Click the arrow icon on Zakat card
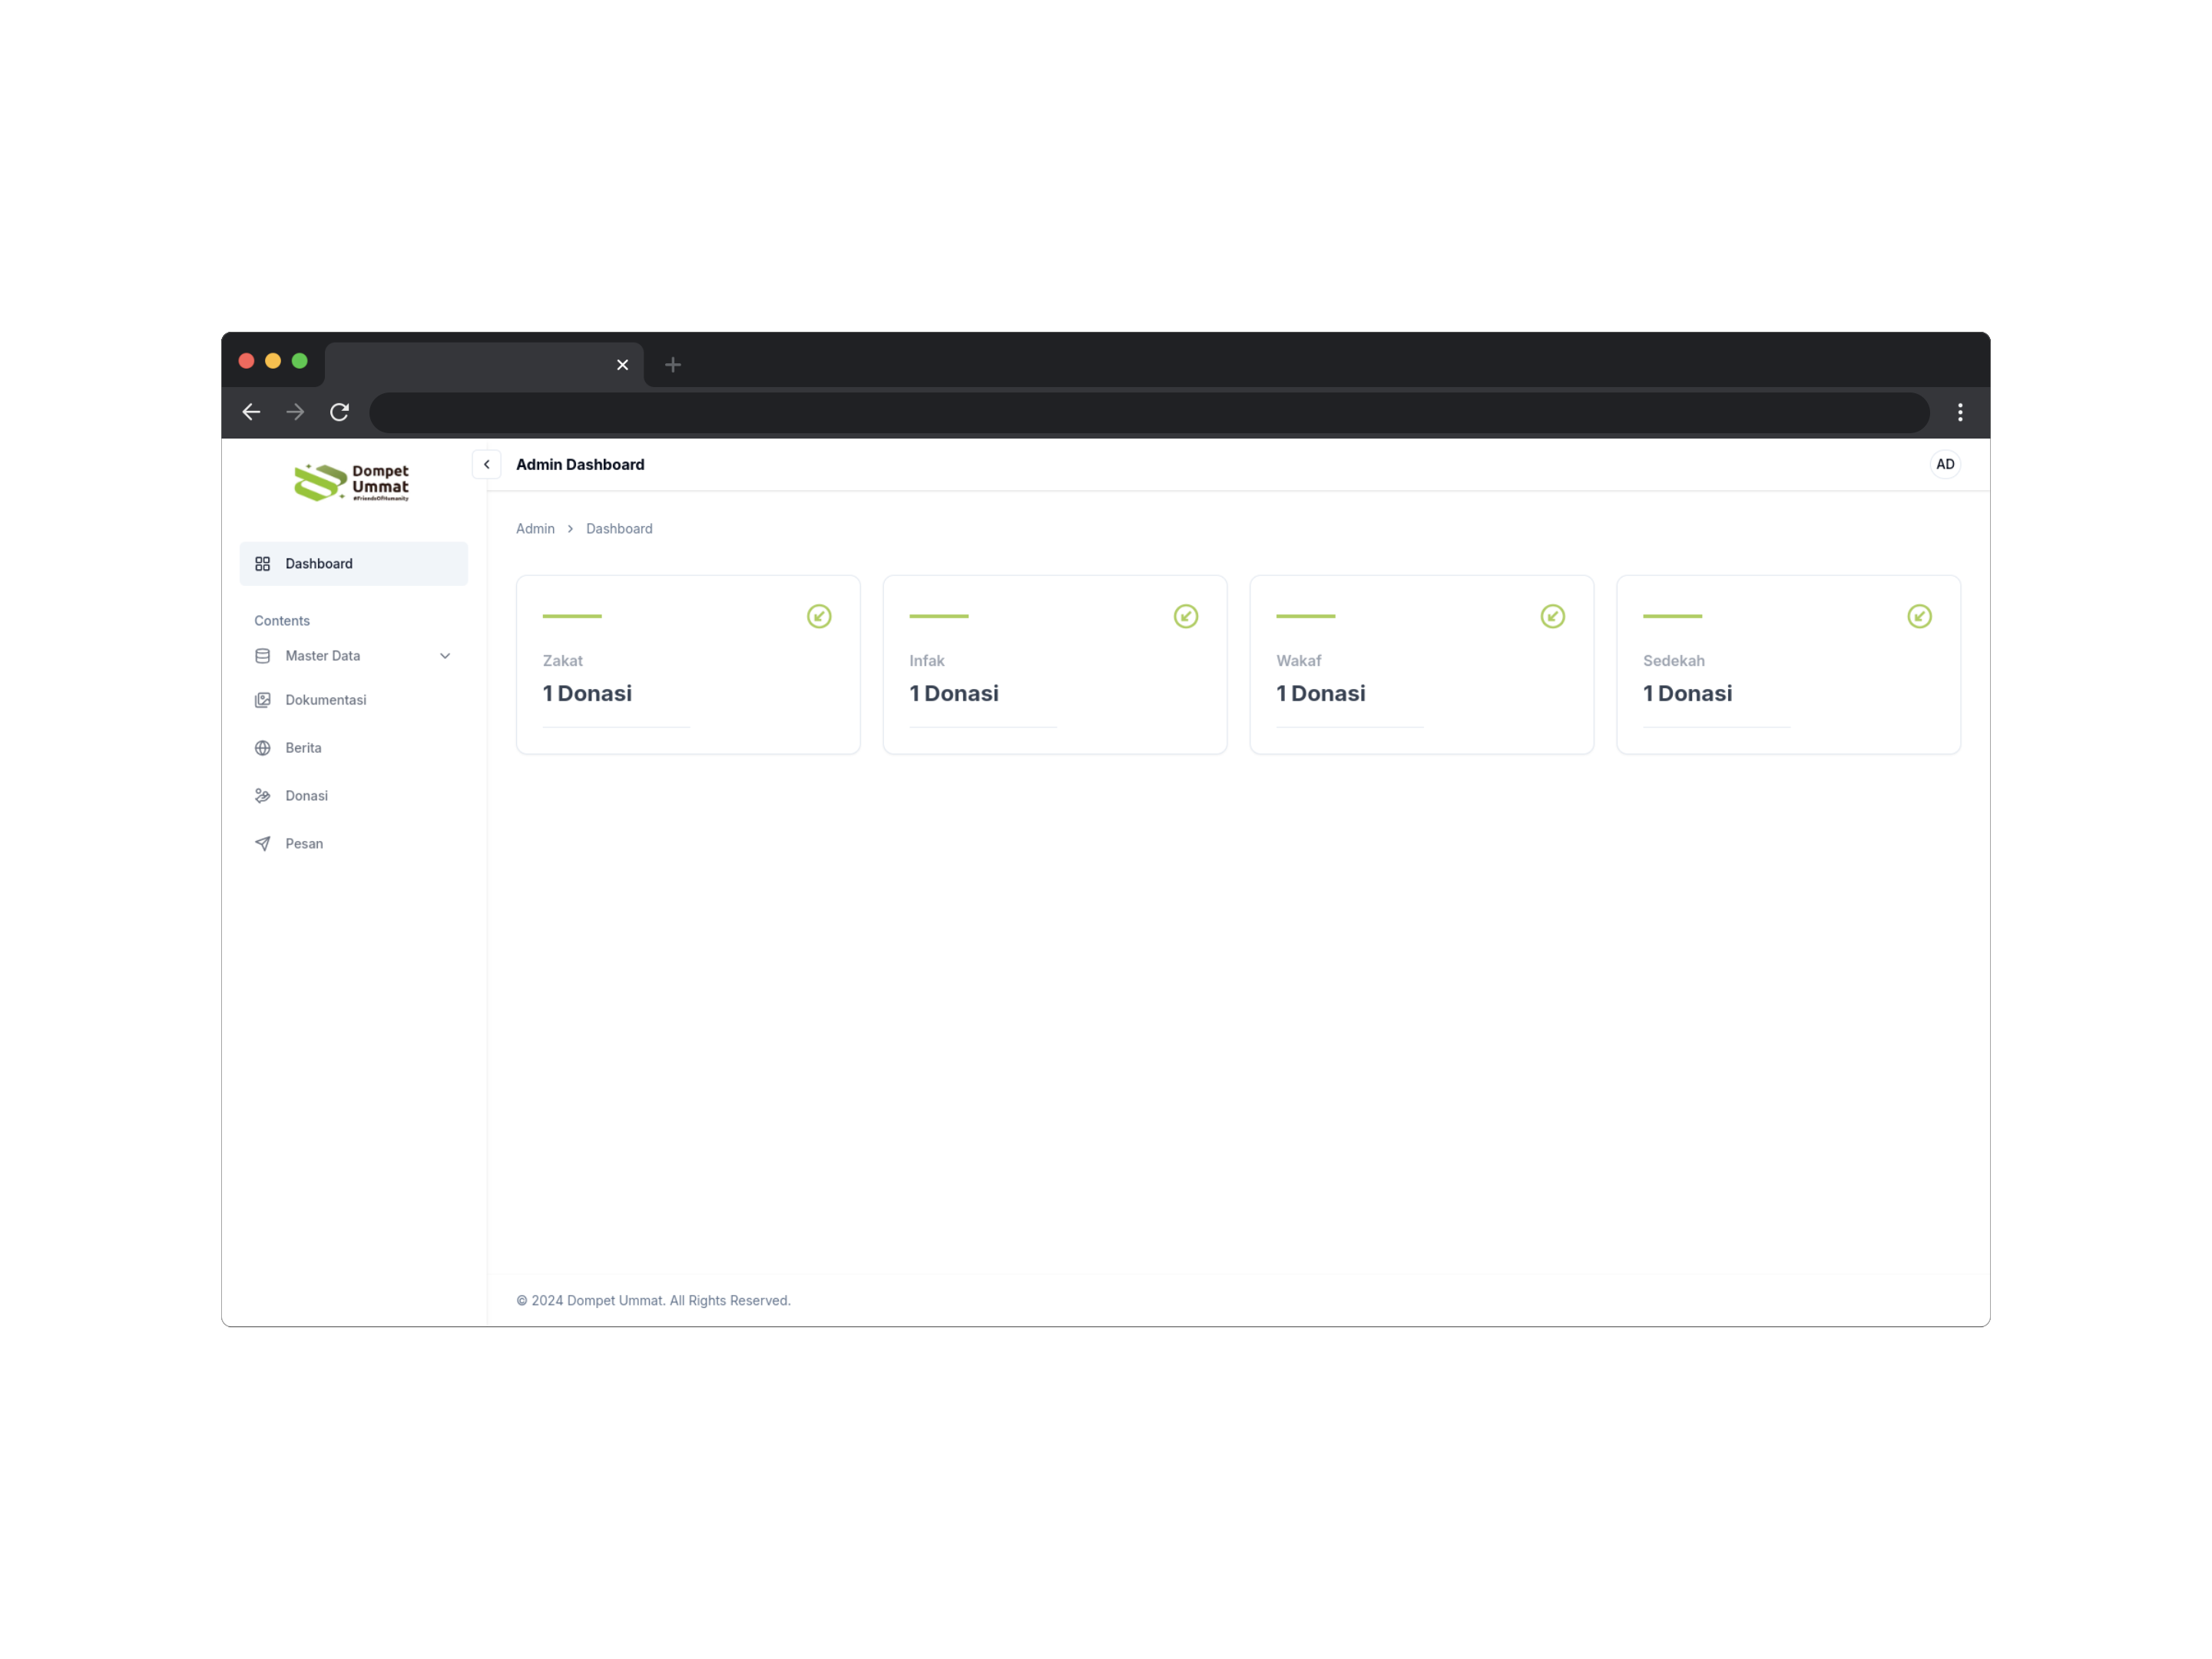Image resolution: width=2212 pixels, height=1659 pixels. (819, 616)
